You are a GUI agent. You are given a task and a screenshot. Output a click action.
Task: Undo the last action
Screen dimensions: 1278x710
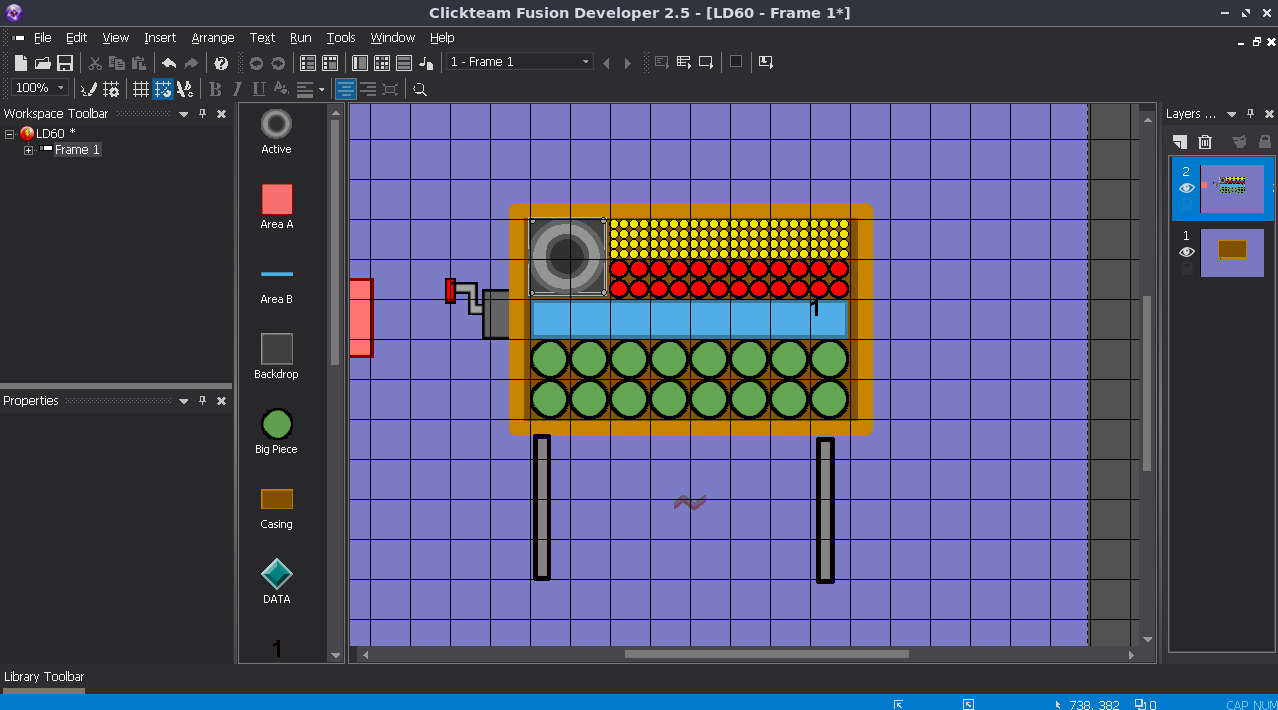pyautogui.click(x=169, y=62)
